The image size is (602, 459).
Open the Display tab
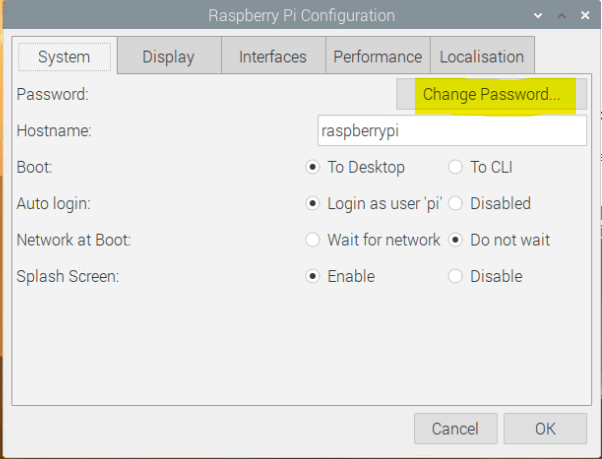[x=168, y=57]
